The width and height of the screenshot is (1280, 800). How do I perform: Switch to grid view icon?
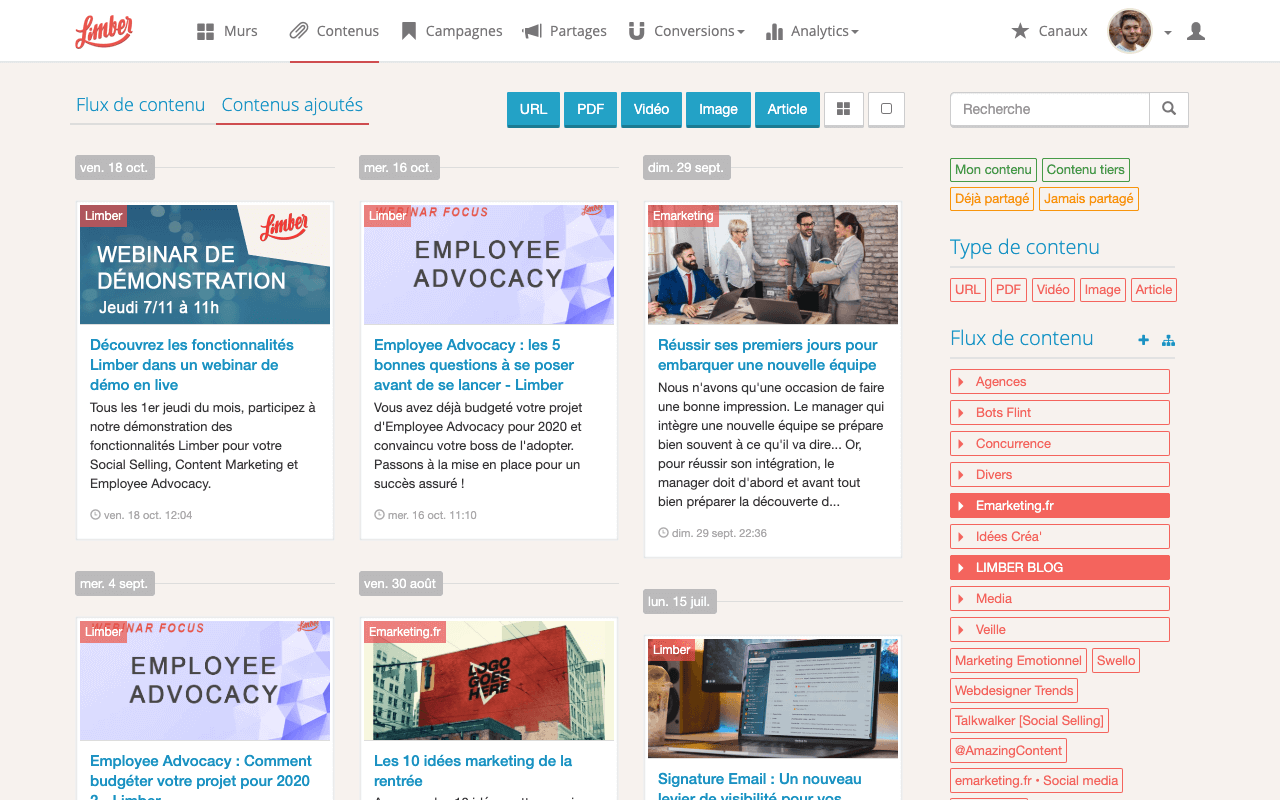coord(844,109)
